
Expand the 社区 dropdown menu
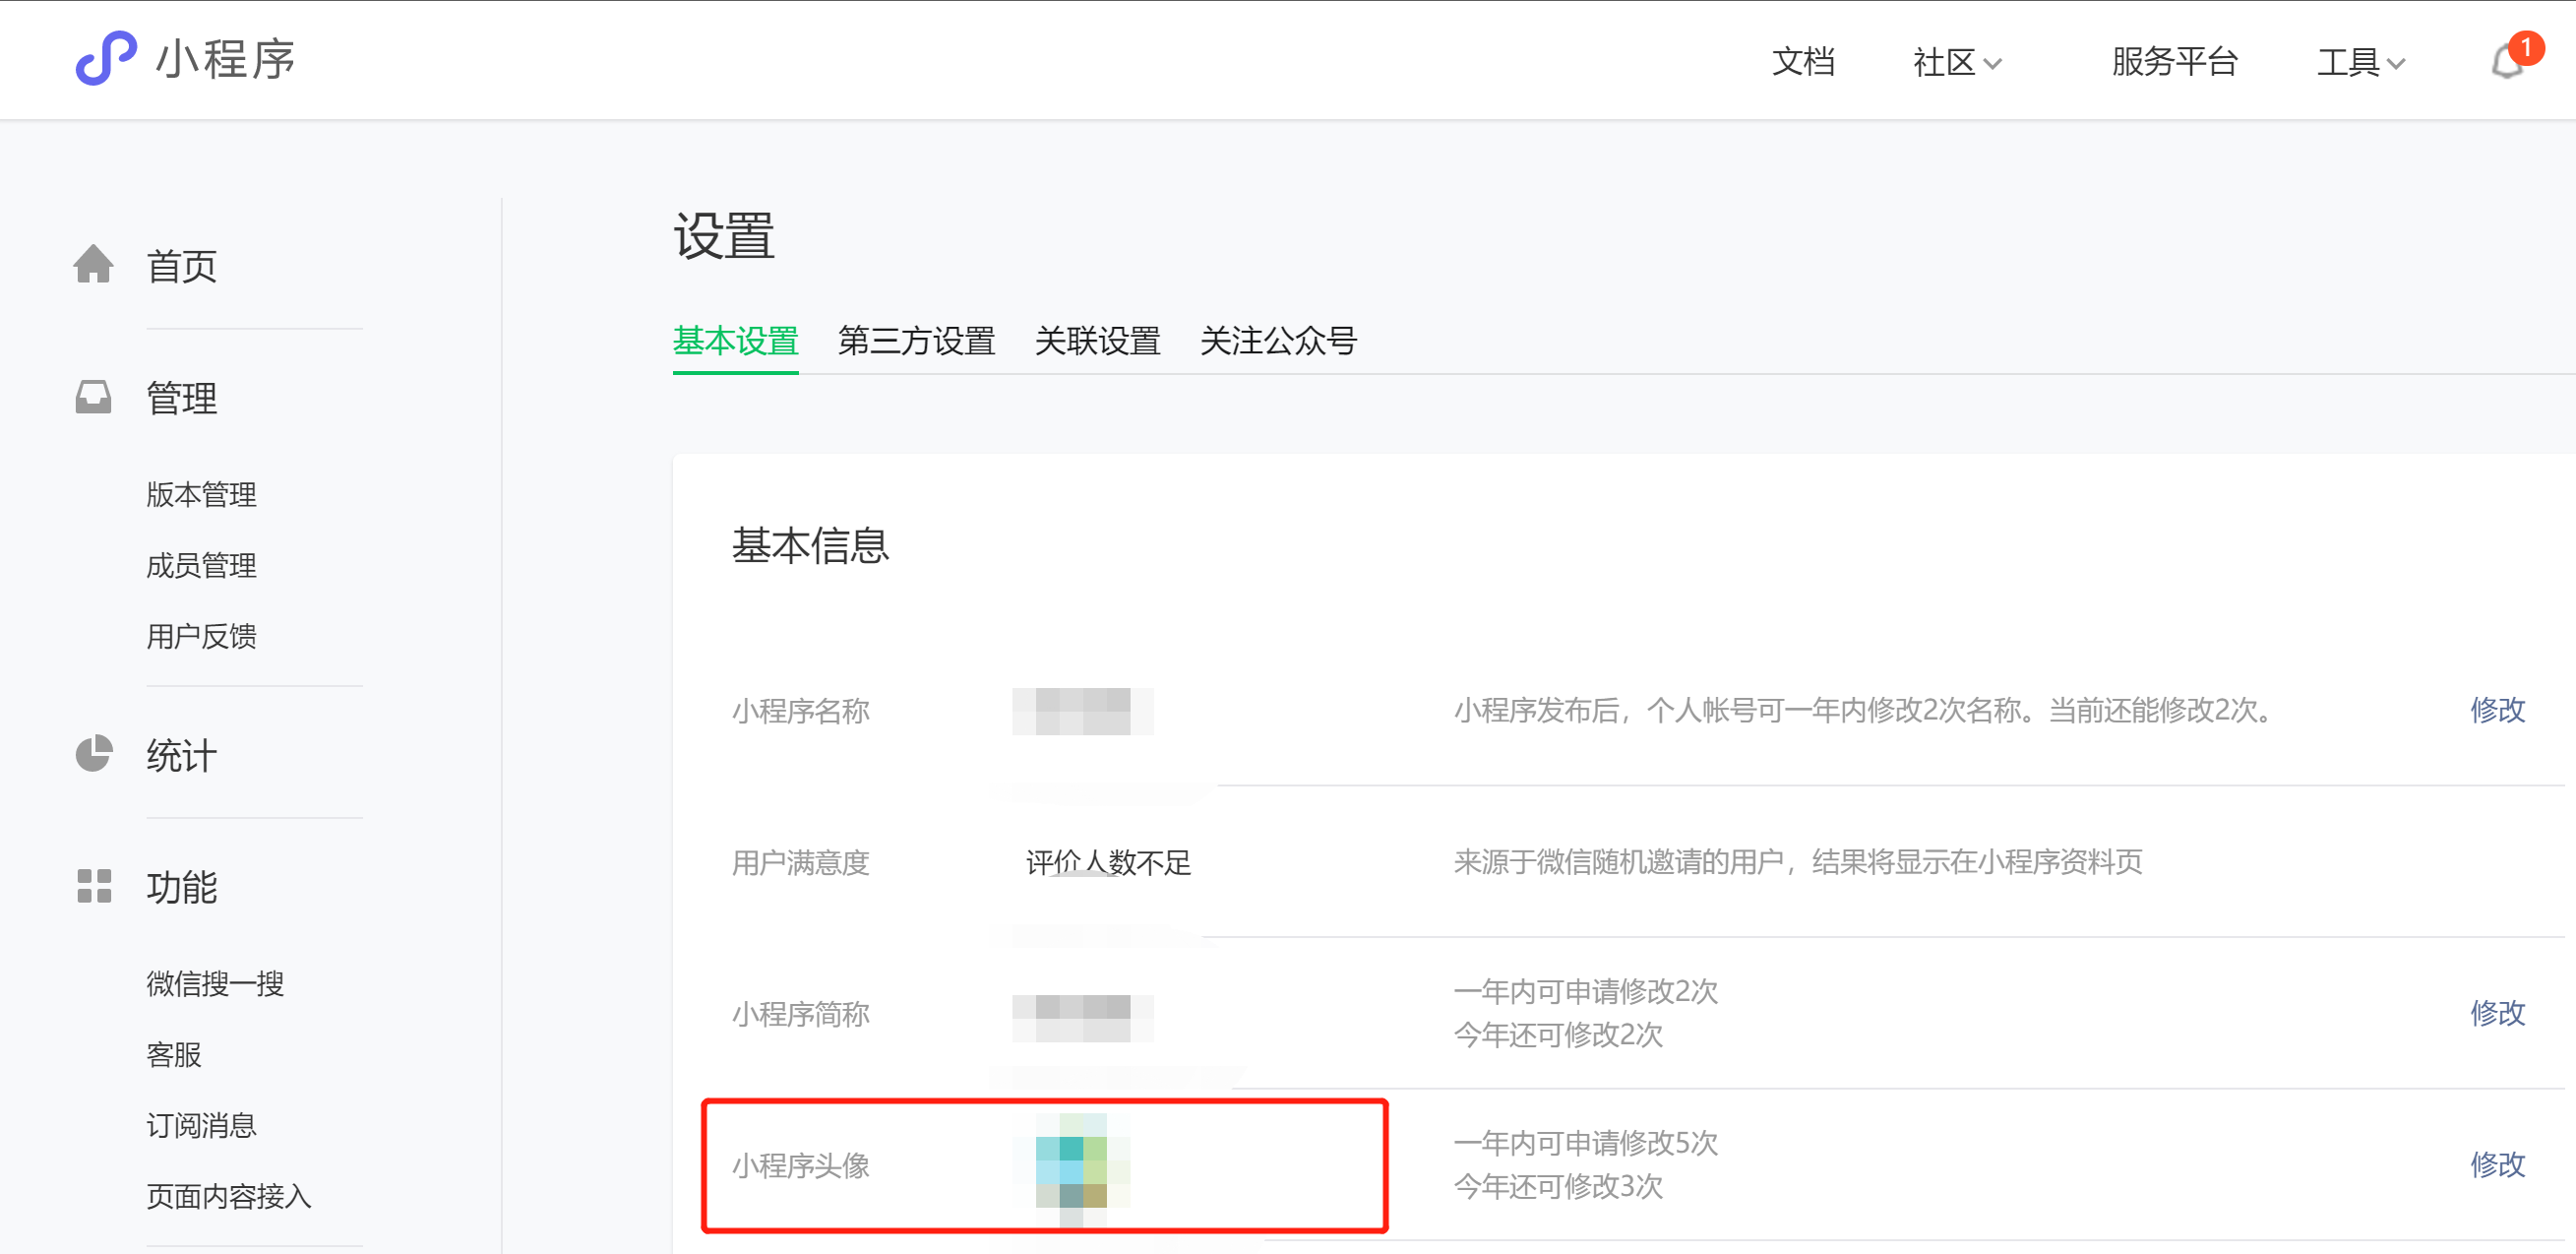1956,62
